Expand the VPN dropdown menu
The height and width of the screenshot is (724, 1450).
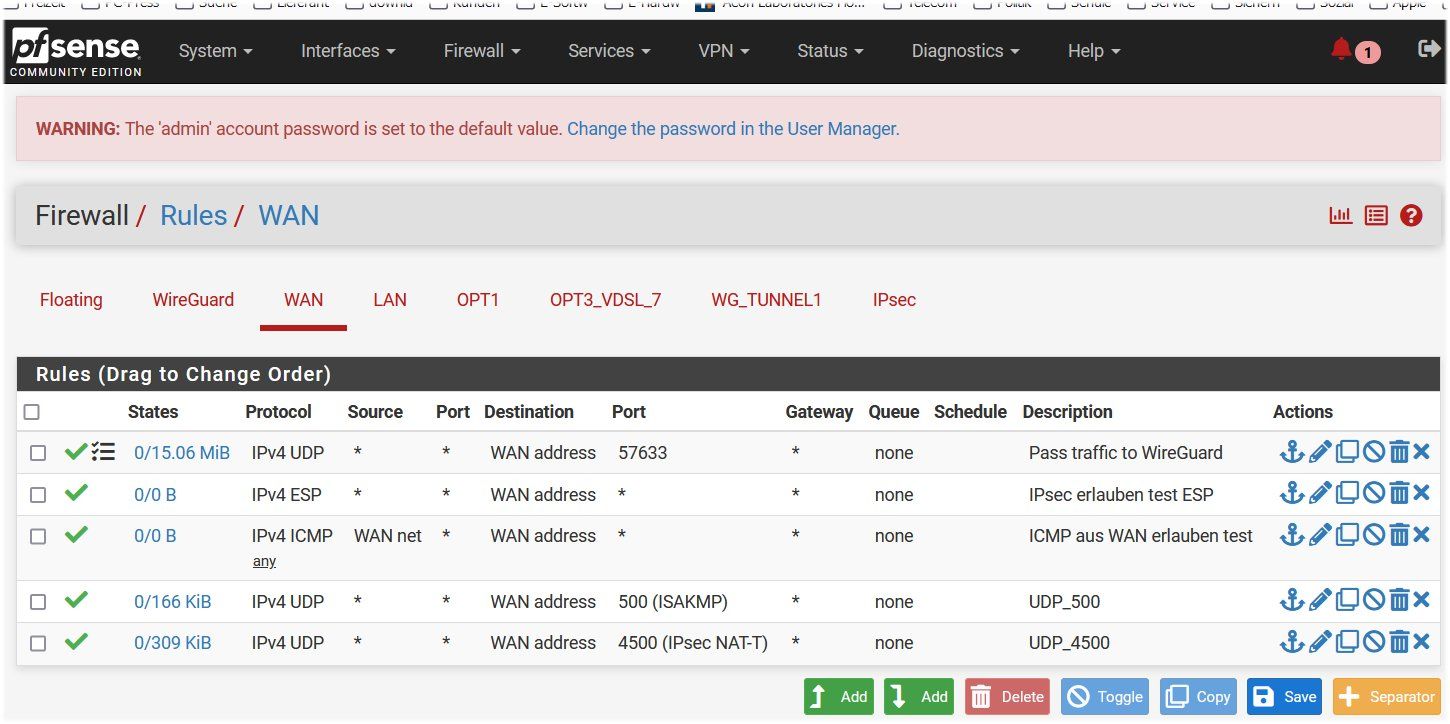pos(724,51)
